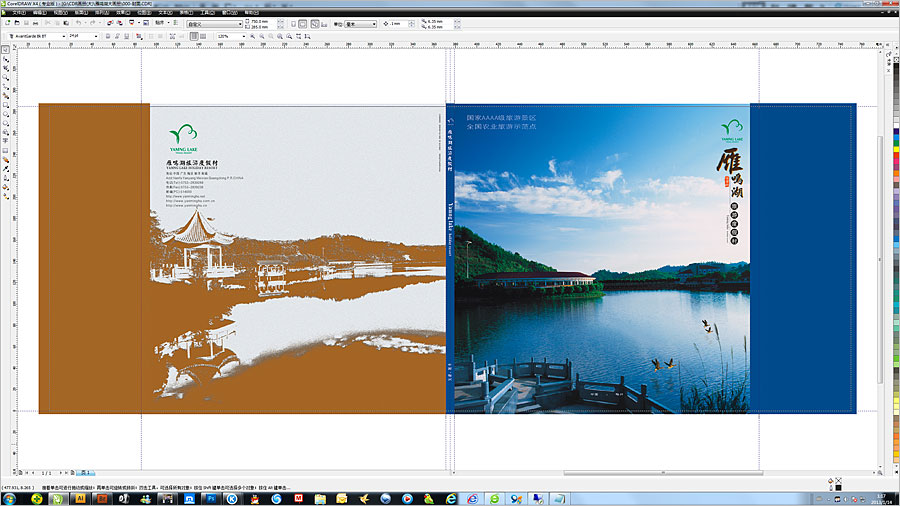This screenshot has height=506, width=900.
Task: Select the Pick tool in toolbox
Action: pos(5,50)
